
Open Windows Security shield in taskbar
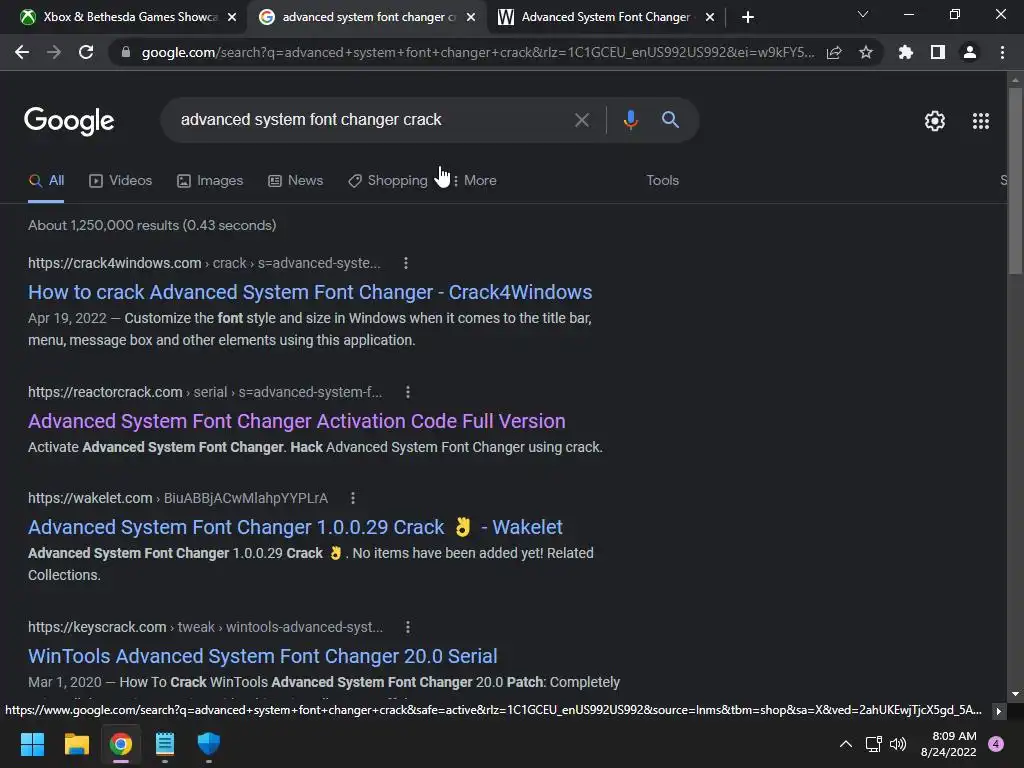[x=209, y=744]
